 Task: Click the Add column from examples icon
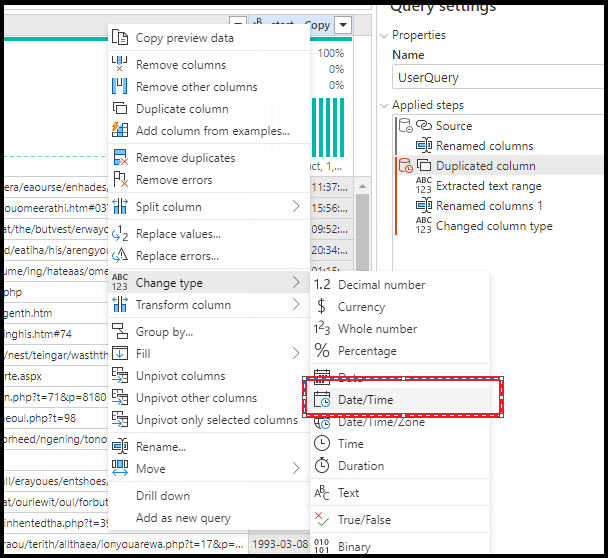pyautogui.click(x=120, y=130)
